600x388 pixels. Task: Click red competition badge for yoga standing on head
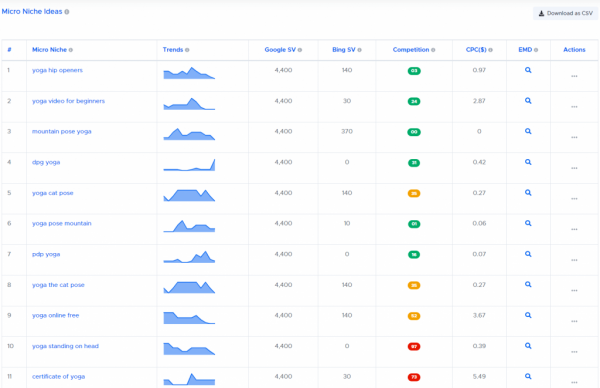coord(414,346)
